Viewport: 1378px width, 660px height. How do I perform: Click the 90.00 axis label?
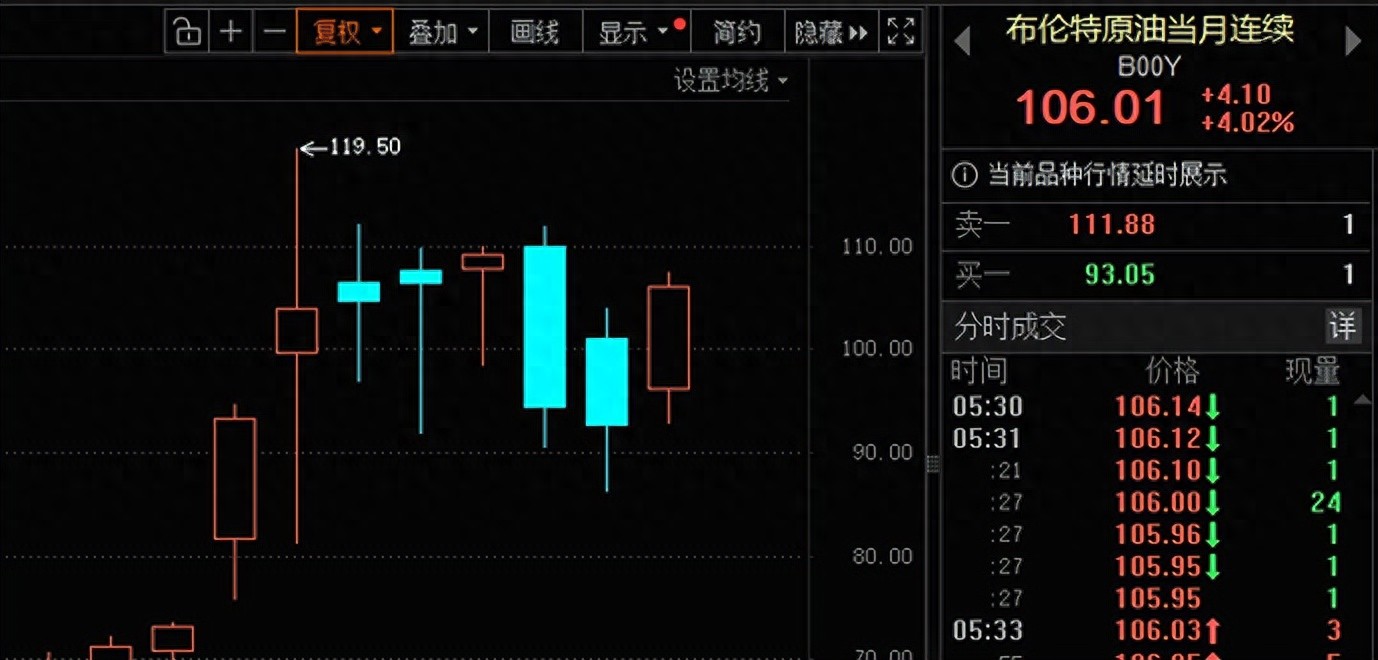pyautogui.click(x=882, y=452)
